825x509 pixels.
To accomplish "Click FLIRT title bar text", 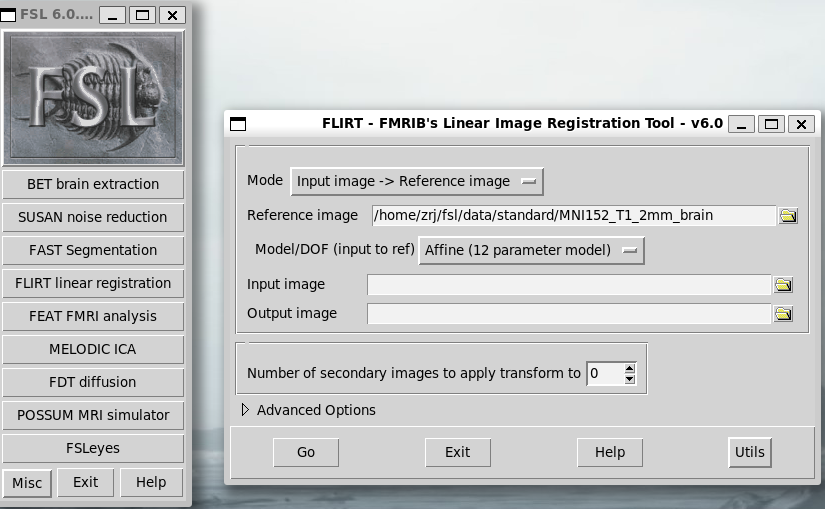I will tap(522, 123).
